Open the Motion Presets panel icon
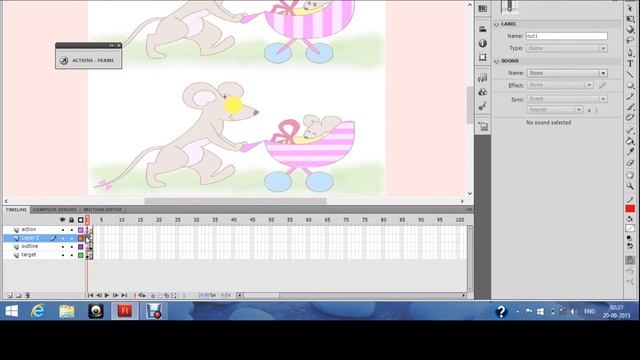 point(482,106)
